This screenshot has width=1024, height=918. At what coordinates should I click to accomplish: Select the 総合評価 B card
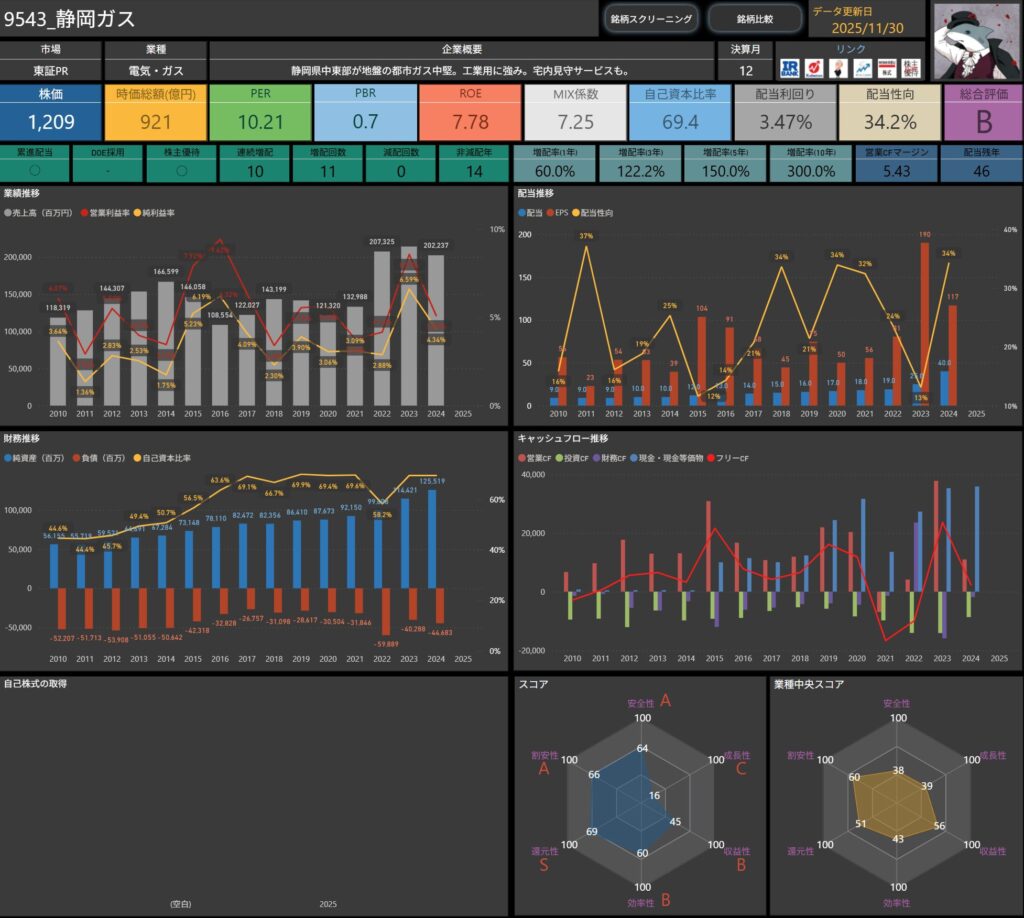982,112
